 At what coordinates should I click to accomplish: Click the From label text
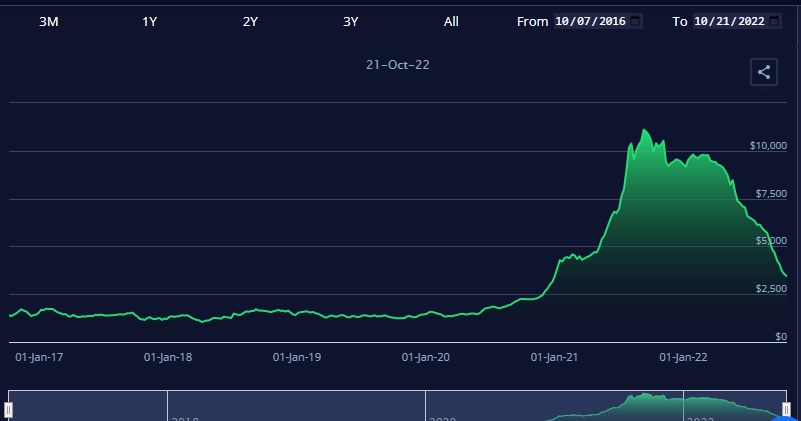click(532, 21)
